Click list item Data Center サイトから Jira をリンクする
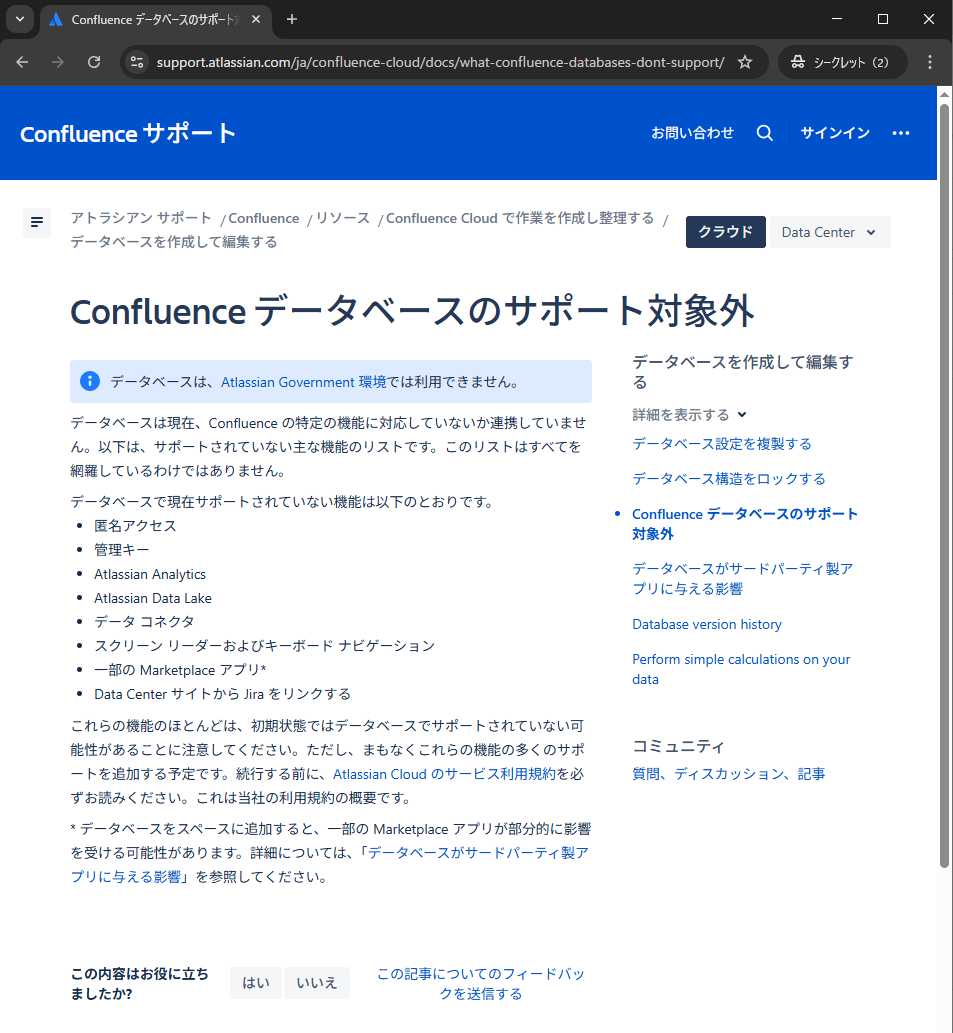 tap(222, 694)
